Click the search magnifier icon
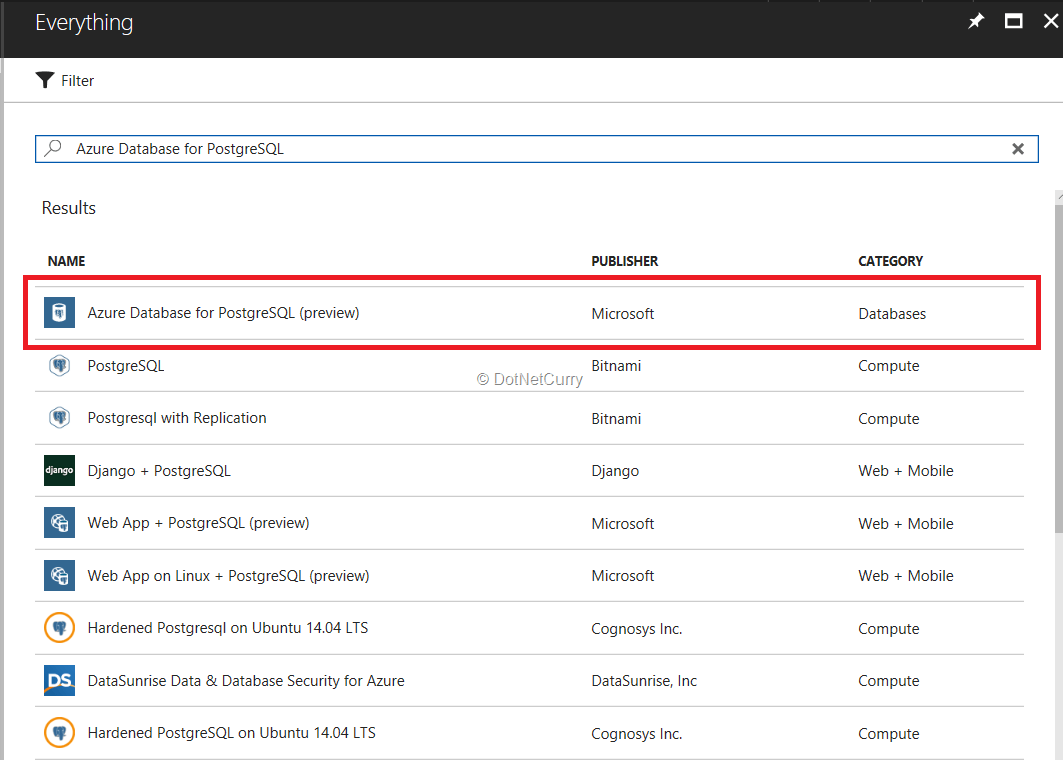 (53, 148)
